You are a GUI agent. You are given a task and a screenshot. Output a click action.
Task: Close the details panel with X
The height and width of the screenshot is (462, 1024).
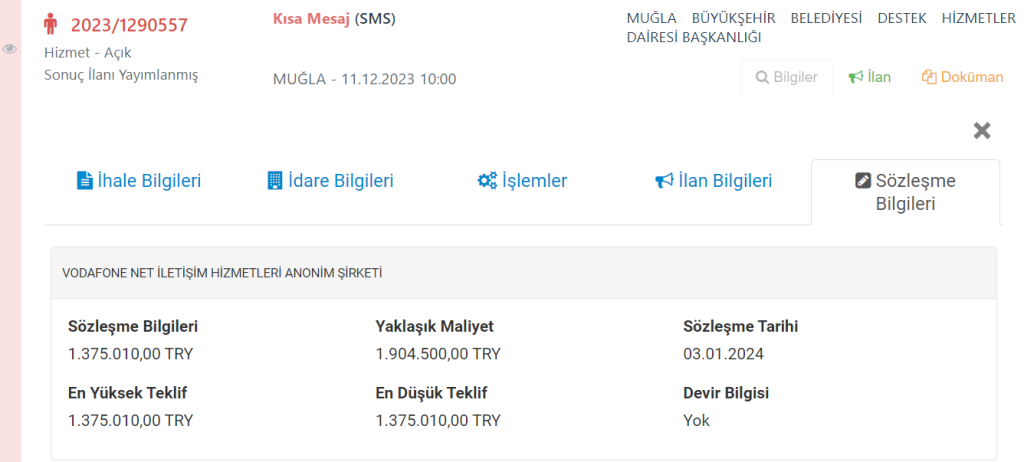pos(982,131)
